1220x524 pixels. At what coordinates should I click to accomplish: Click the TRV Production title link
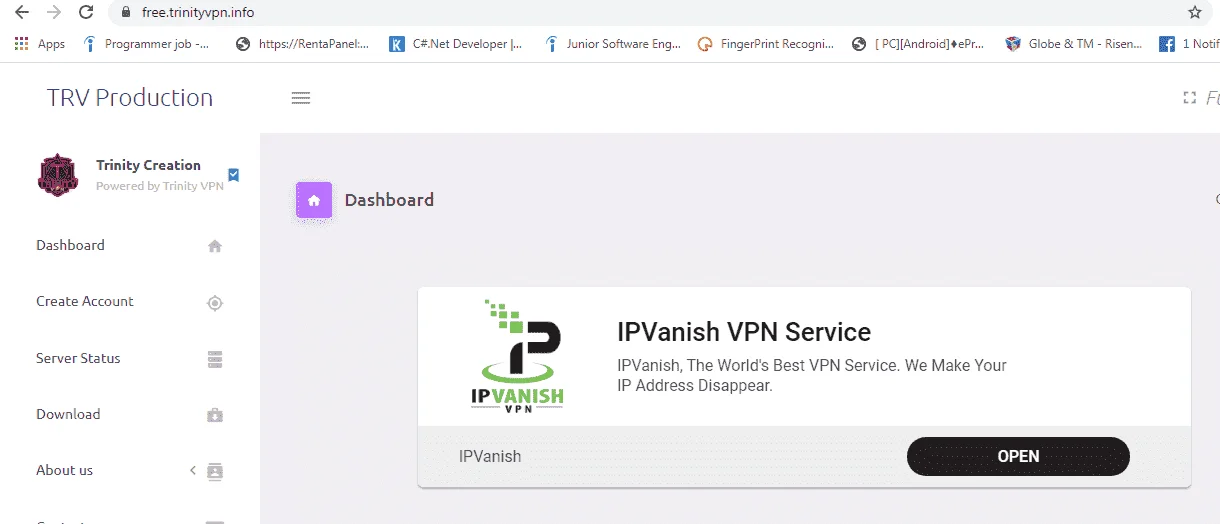pyautogui.click(x=130, y=98)
